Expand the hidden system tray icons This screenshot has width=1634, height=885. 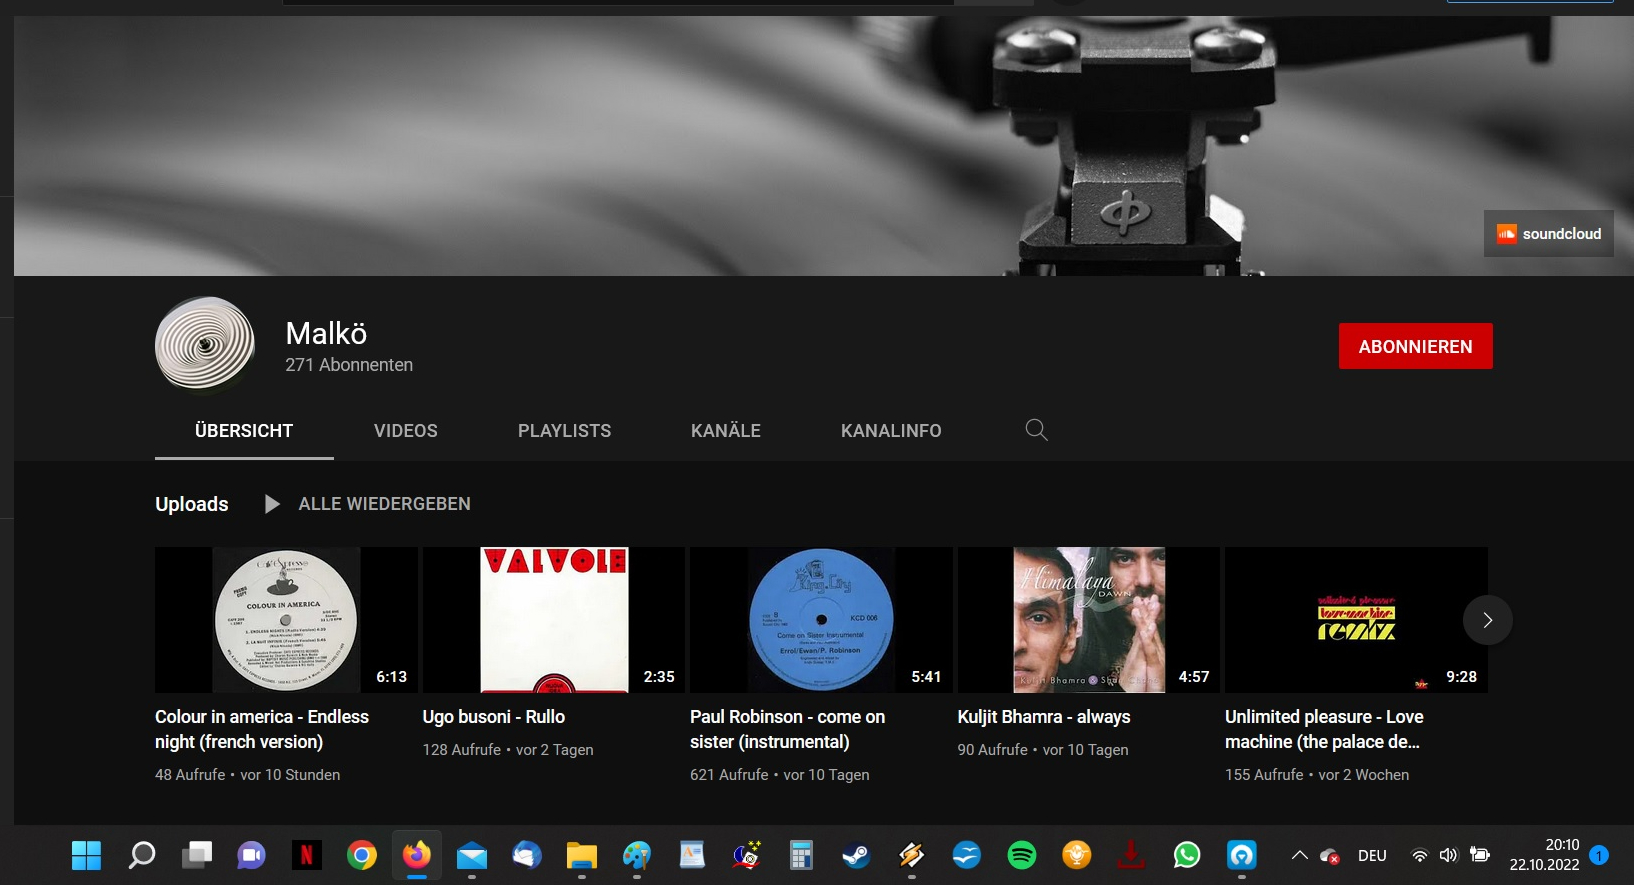coord(1299,855)
